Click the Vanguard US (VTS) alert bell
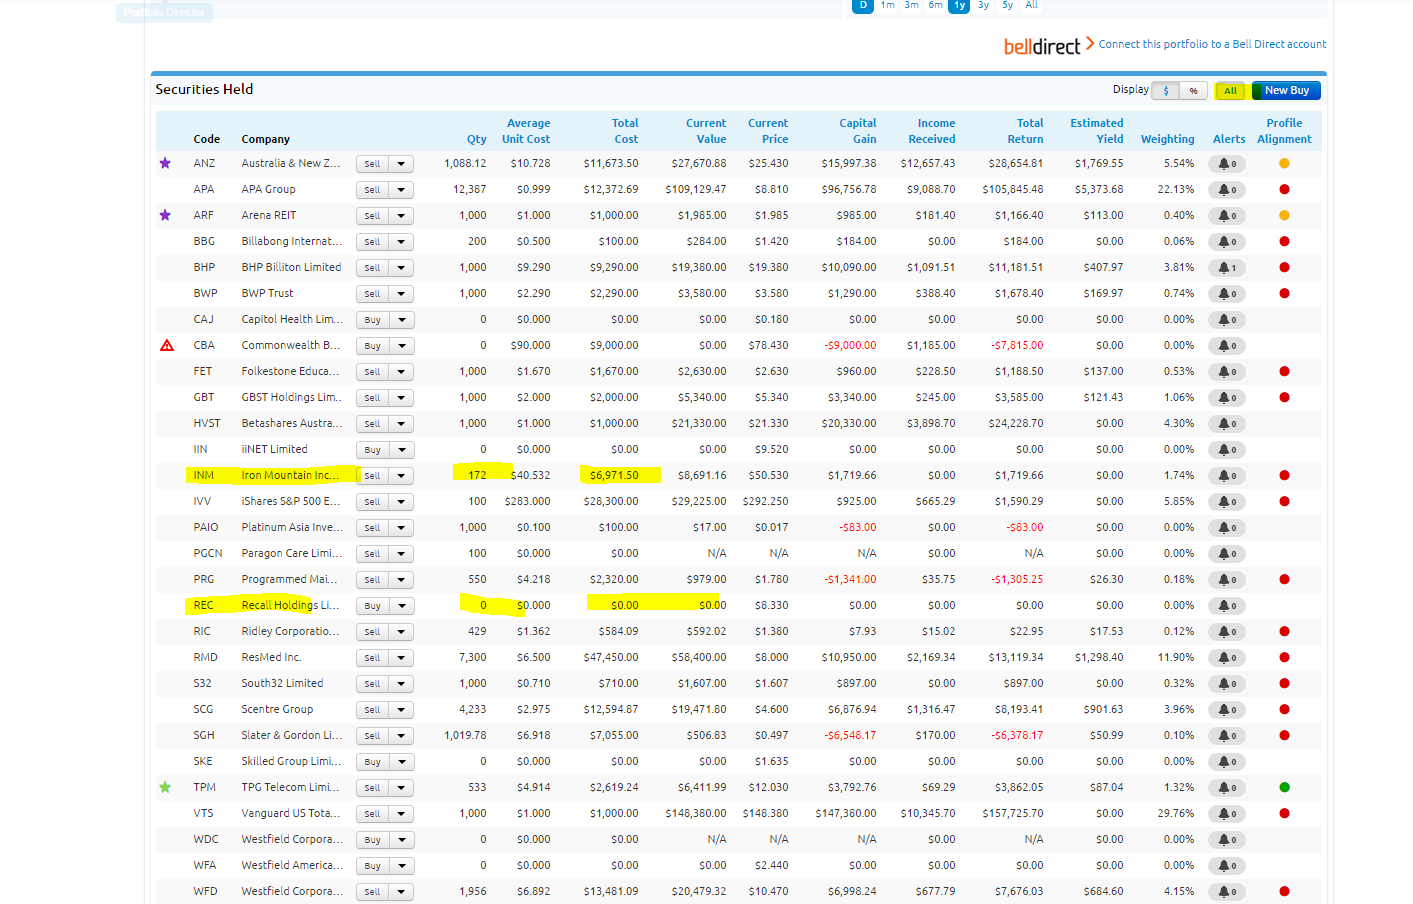 click(x=1227, y=814)
